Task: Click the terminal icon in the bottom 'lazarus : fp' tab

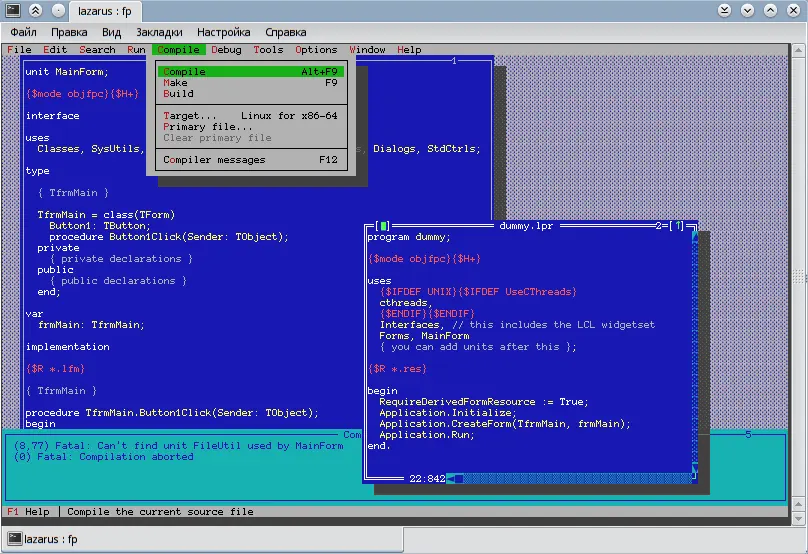Action: (x=14, y=539)
